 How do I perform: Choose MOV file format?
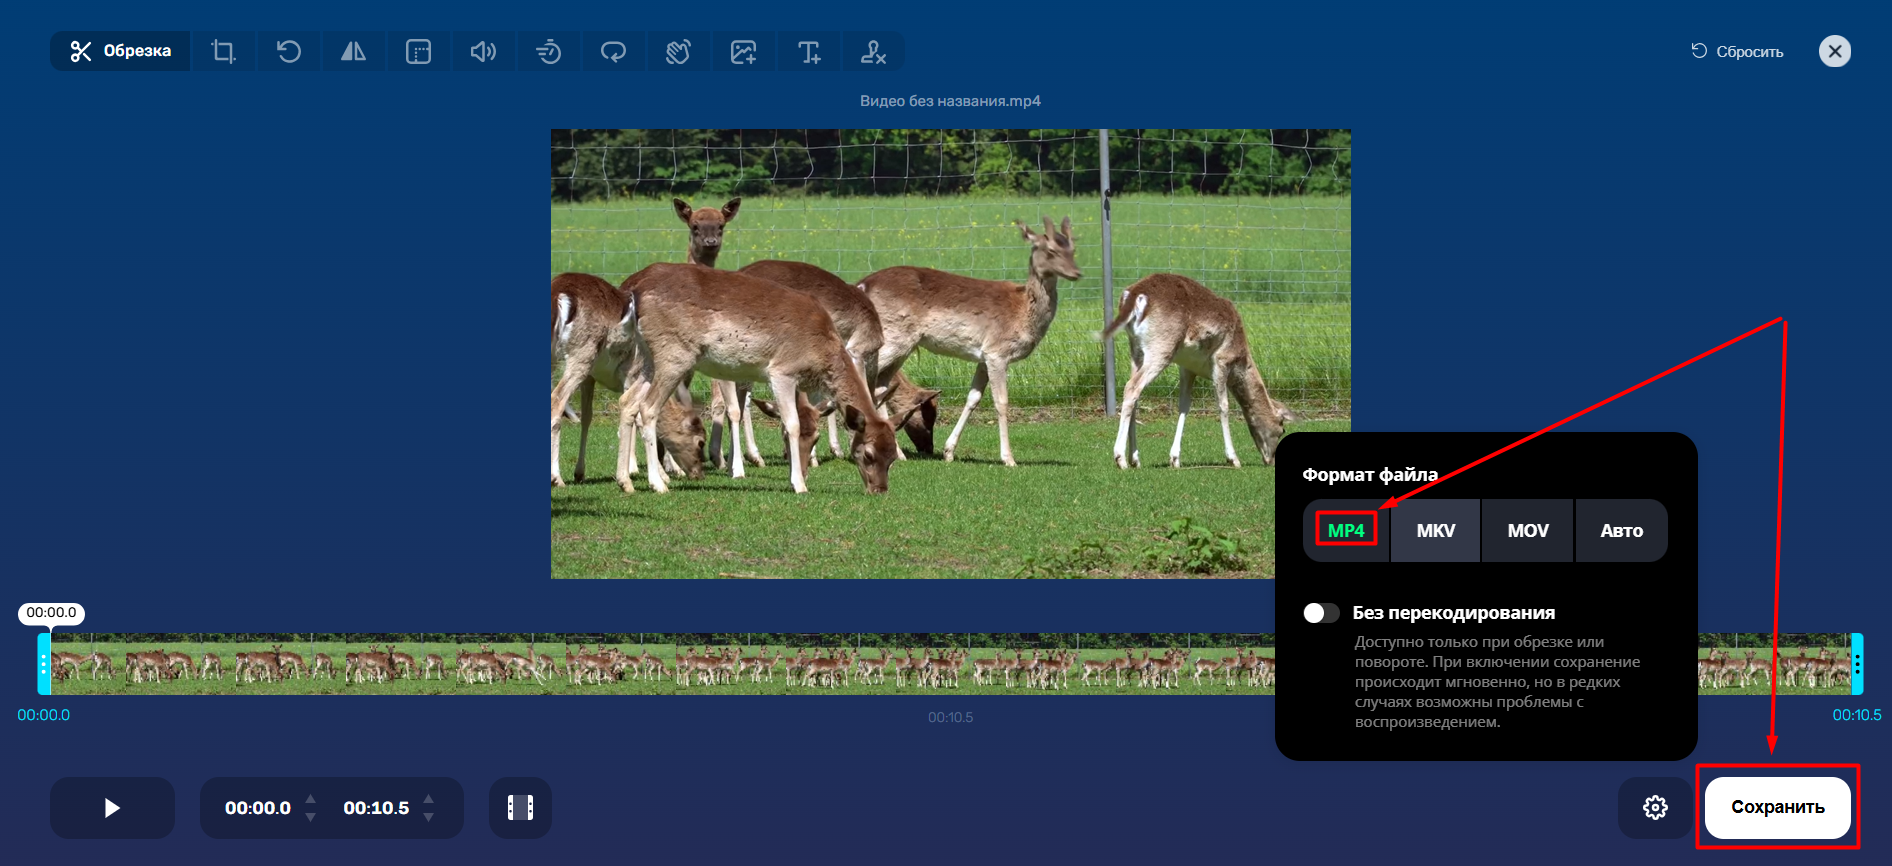coord(1528,530)
